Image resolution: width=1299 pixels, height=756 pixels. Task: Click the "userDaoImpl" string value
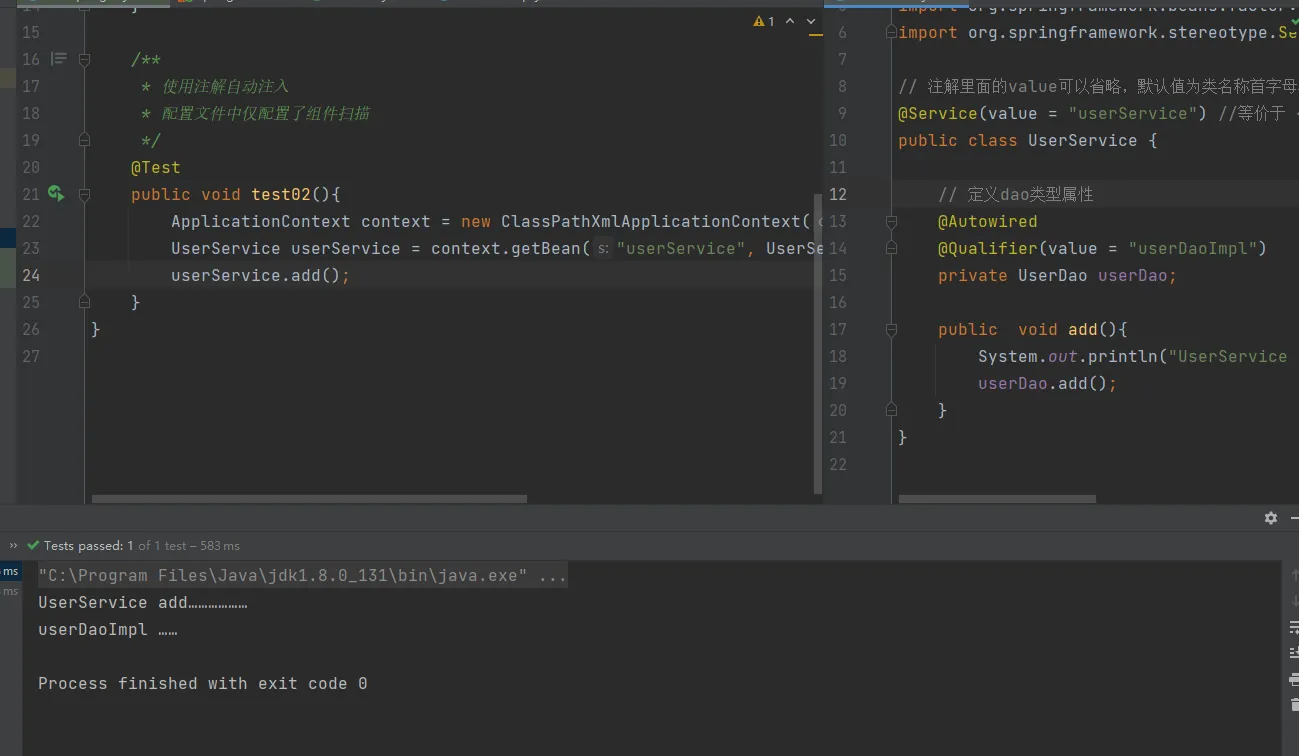tap(1192, 248)
